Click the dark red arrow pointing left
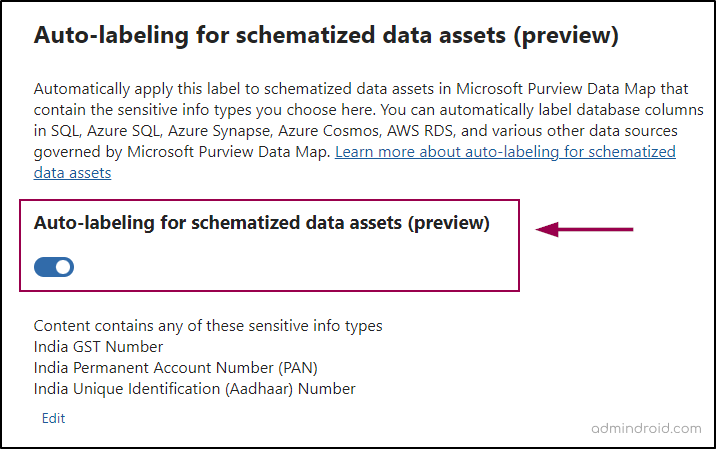 tap(585, 230)
